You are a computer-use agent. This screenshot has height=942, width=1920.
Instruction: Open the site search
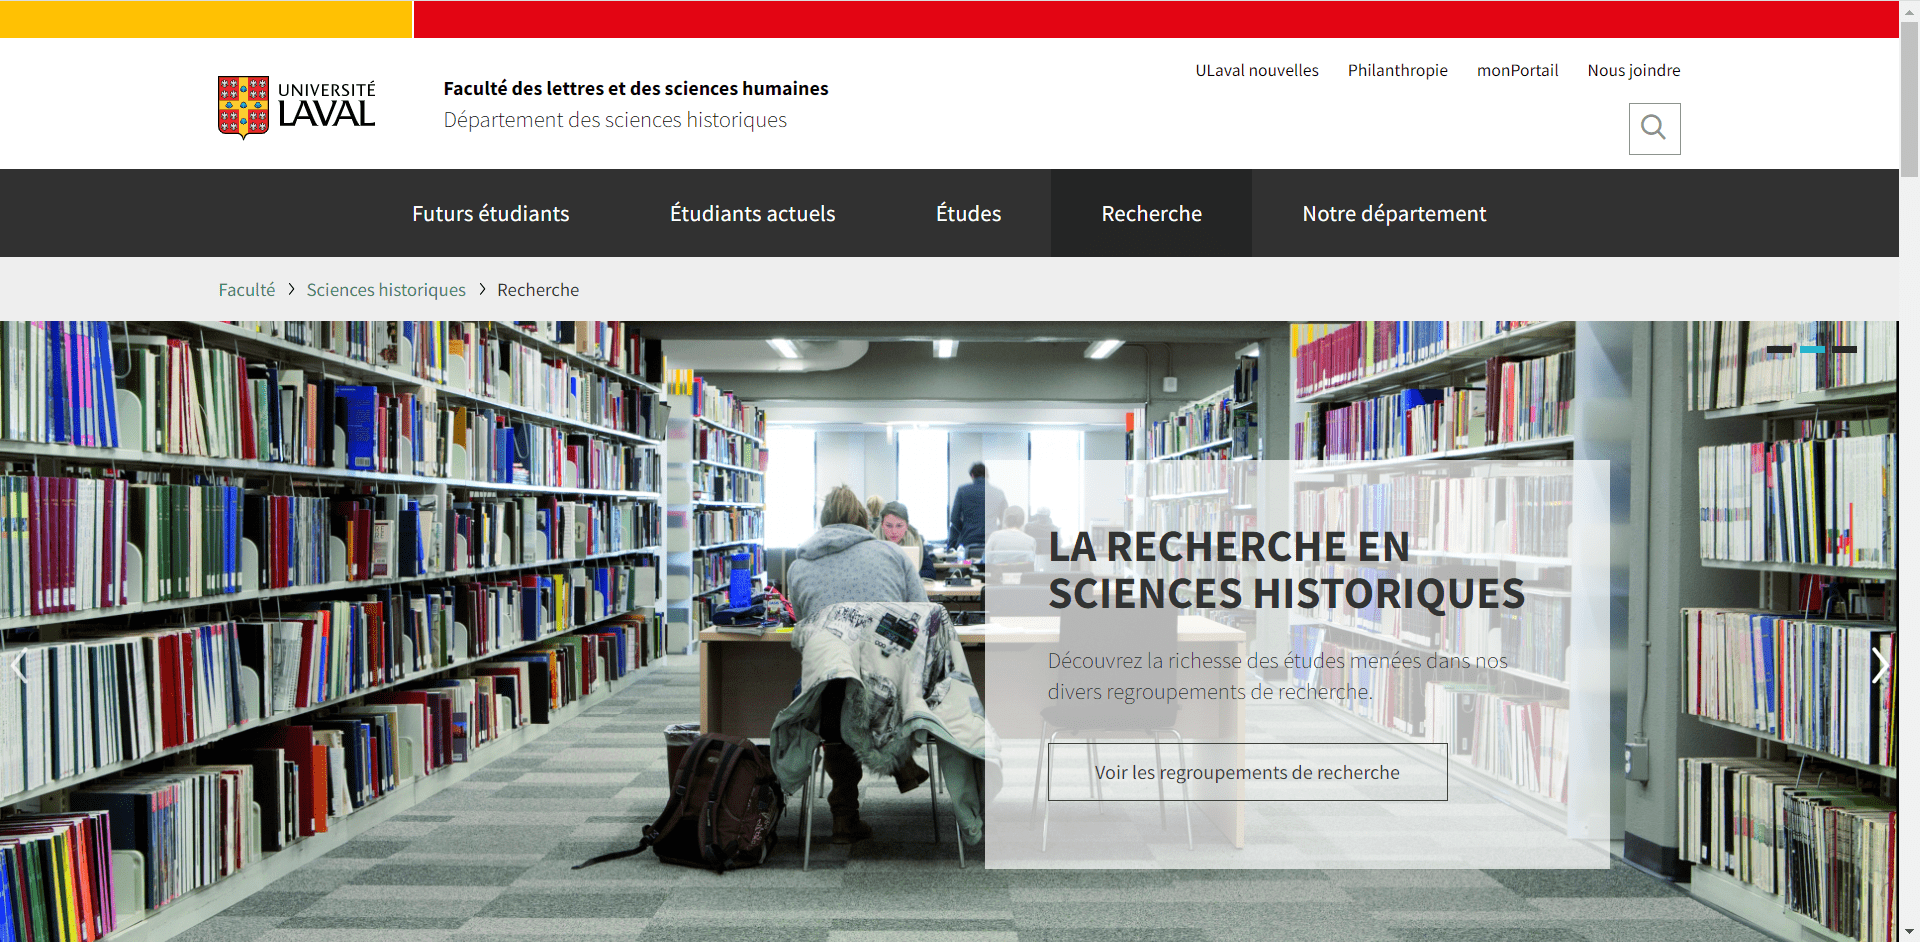(x=1654, y=128)
